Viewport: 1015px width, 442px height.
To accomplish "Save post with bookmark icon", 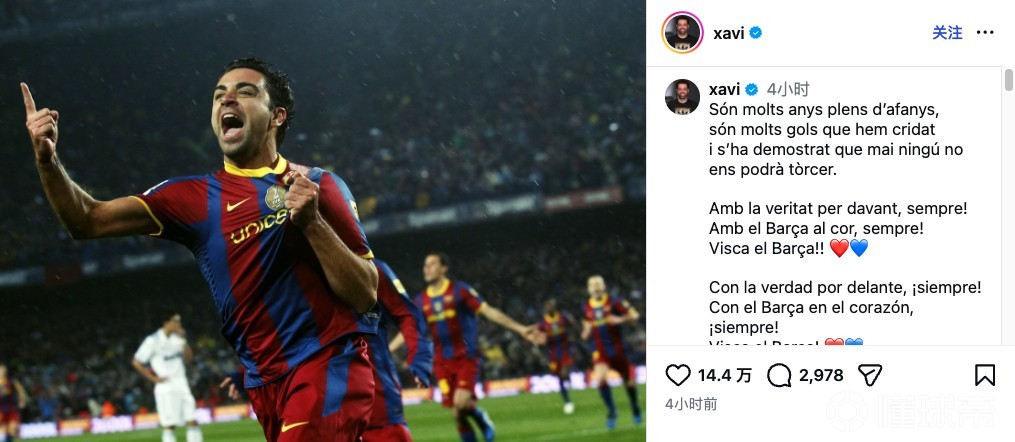I will pos(985,375).
